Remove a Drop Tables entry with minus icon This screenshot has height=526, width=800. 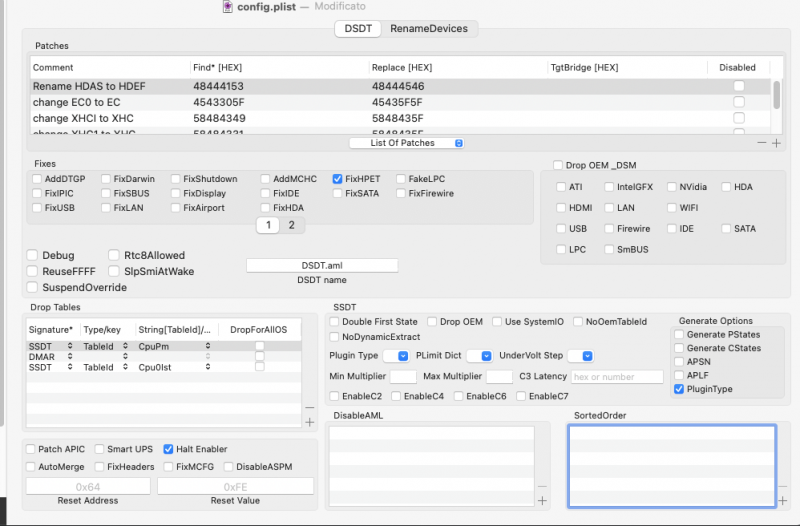[309, 408]
